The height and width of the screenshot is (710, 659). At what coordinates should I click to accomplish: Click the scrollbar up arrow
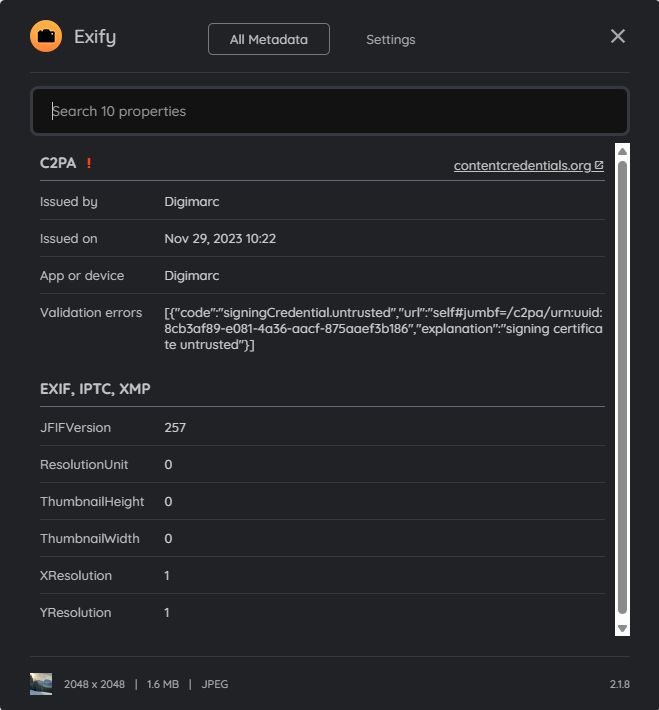622,151
